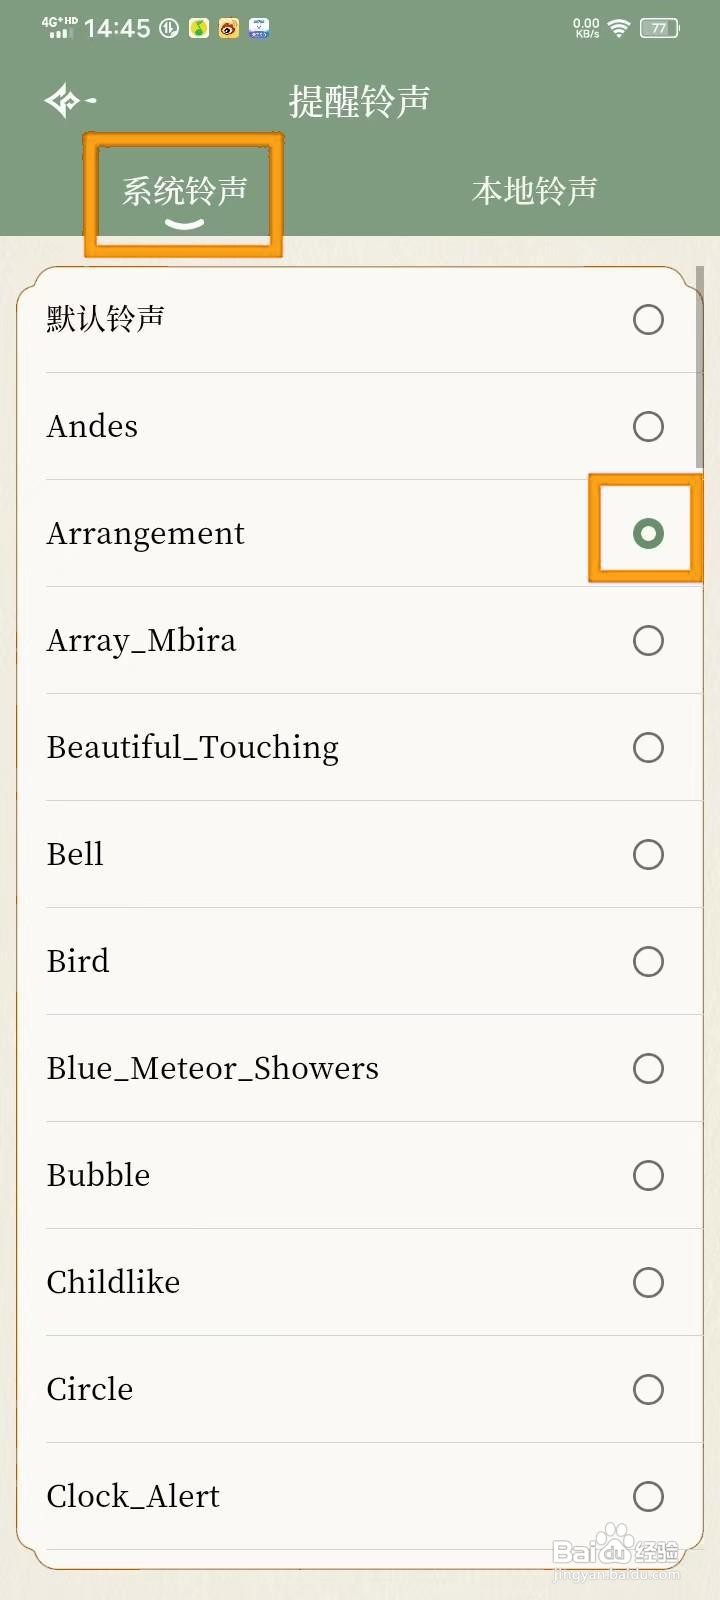Tap the battery indicator icon

click(660, 28)
